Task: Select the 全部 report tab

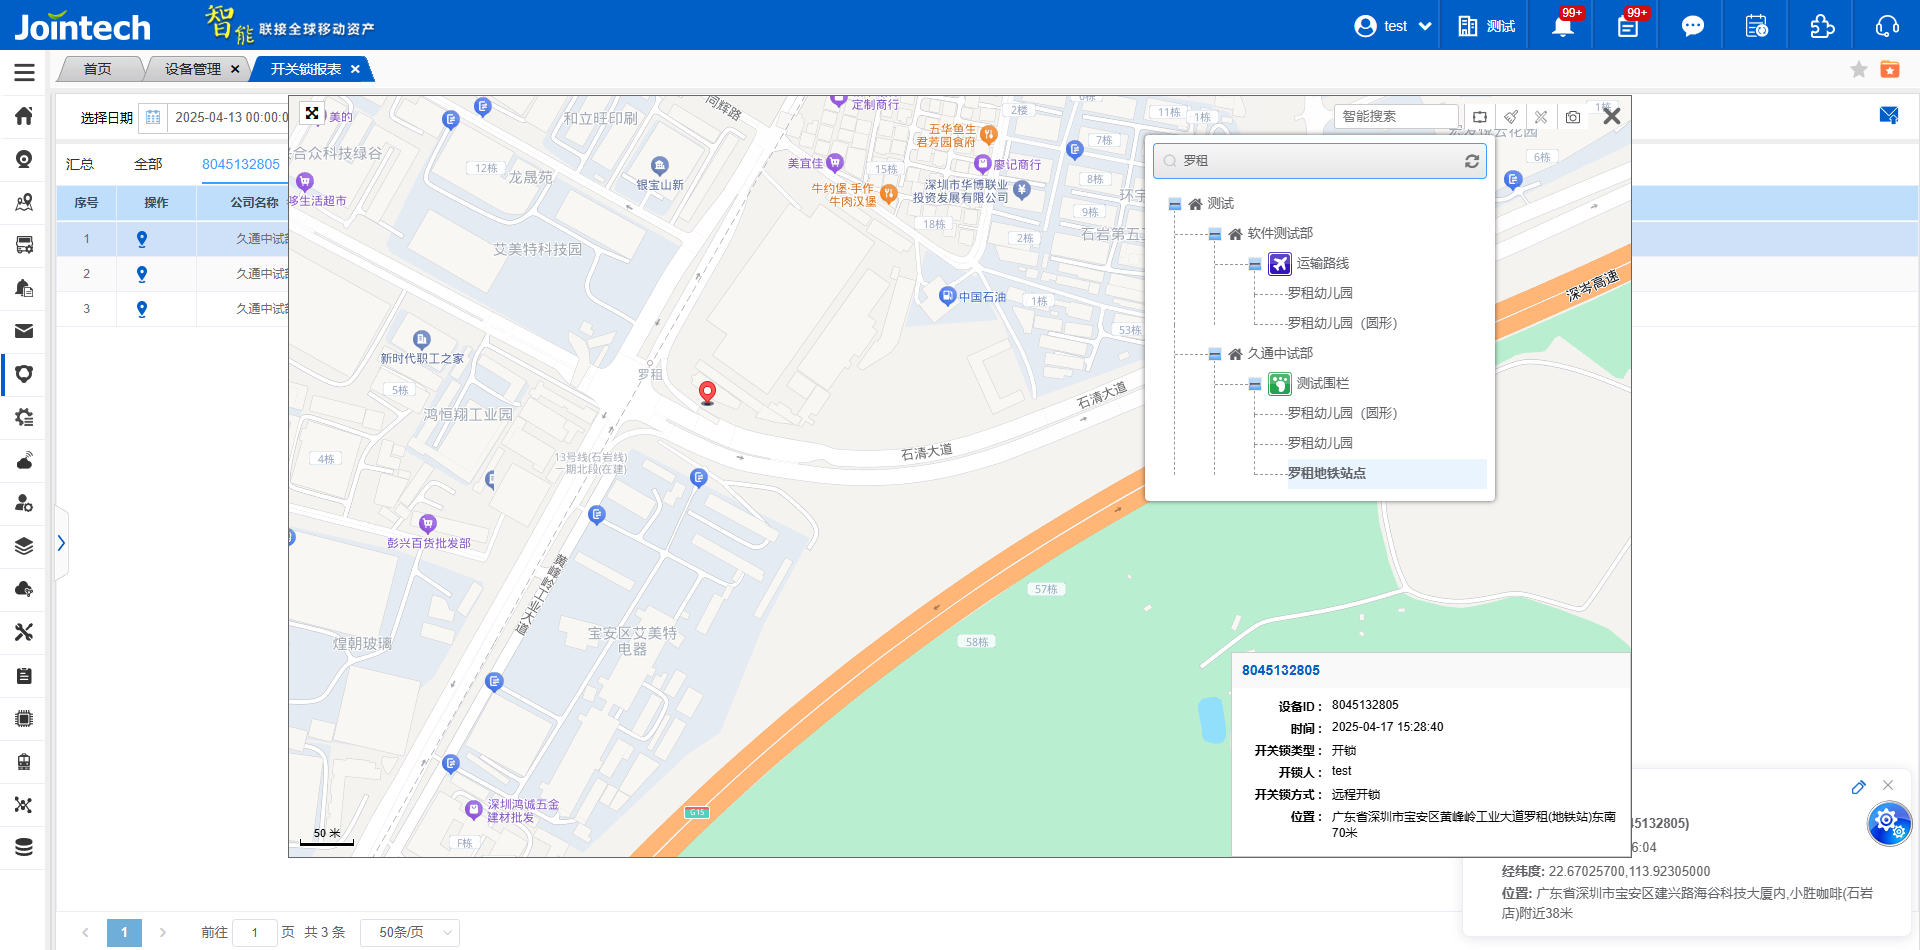Action: (x=148, y=164)
